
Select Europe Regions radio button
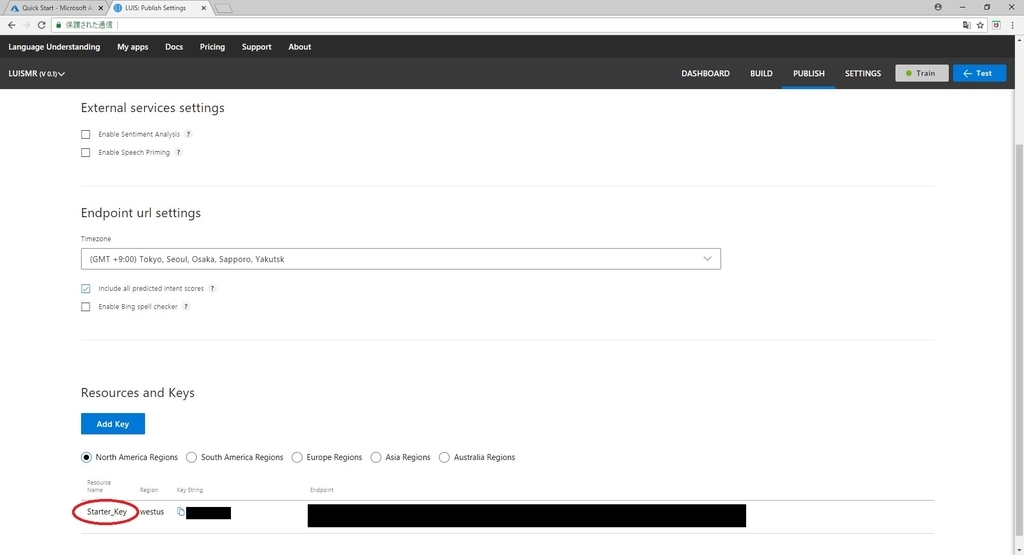pos(297,457)
